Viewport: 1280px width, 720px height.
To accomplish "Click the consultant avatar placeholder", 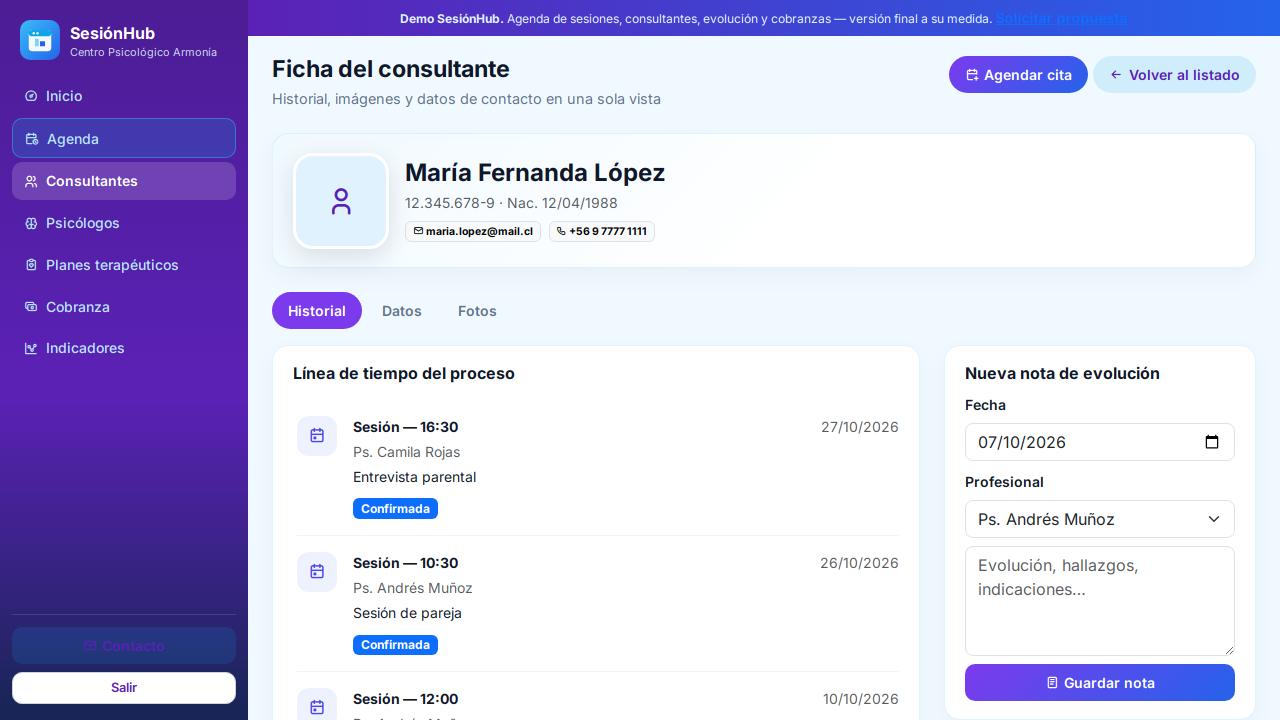I will (341, 201).
